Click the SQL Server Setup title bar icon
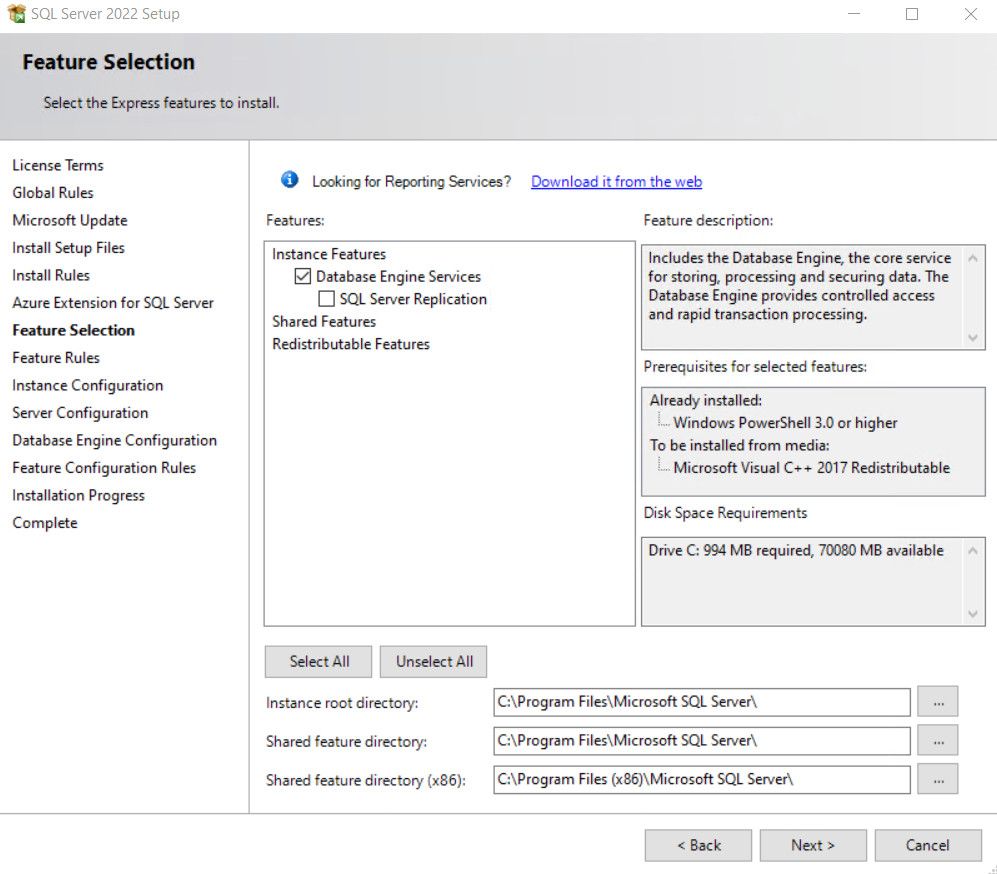This screenshot has height=874, width=997. click(16, 14)
